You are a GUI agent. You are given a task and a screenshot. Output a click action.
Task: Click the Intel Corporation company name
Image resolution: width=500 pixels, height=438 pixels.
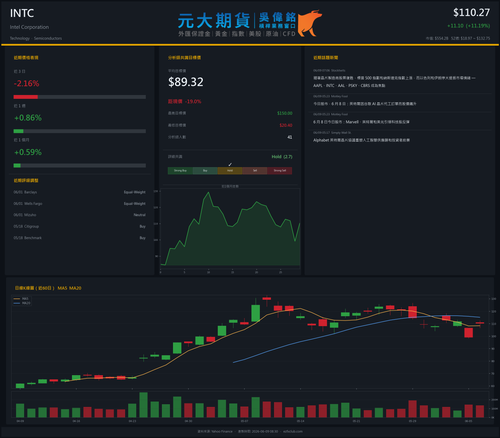pos(29,27)
